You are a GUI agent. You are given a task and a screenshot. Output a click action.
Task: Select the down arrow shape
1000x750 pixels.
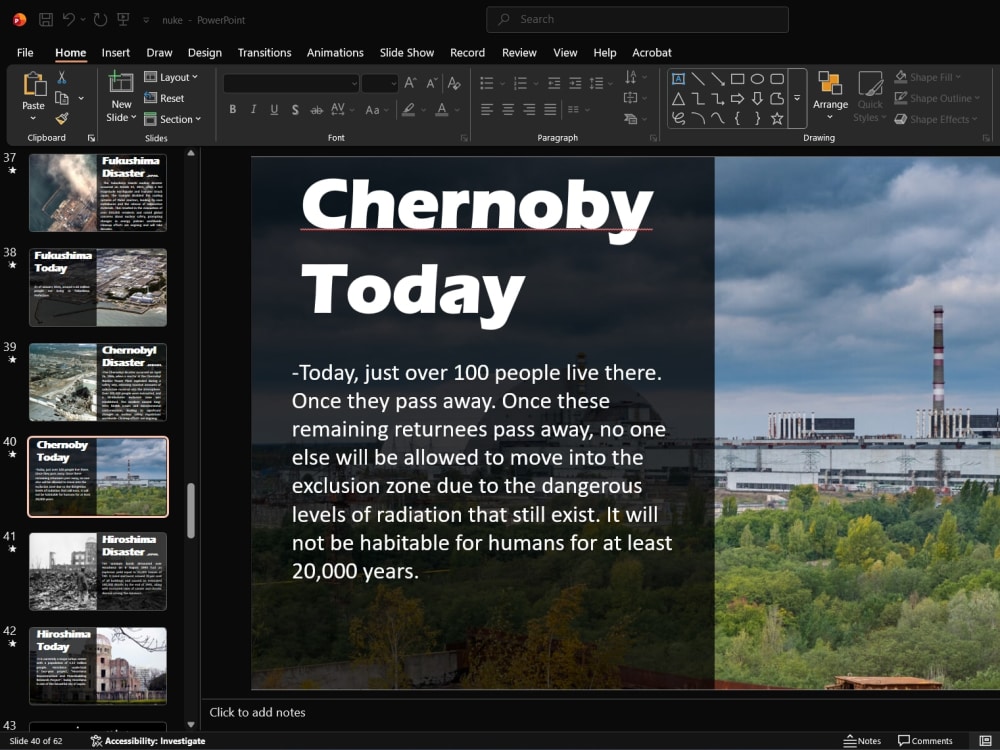tap(757, 98)
